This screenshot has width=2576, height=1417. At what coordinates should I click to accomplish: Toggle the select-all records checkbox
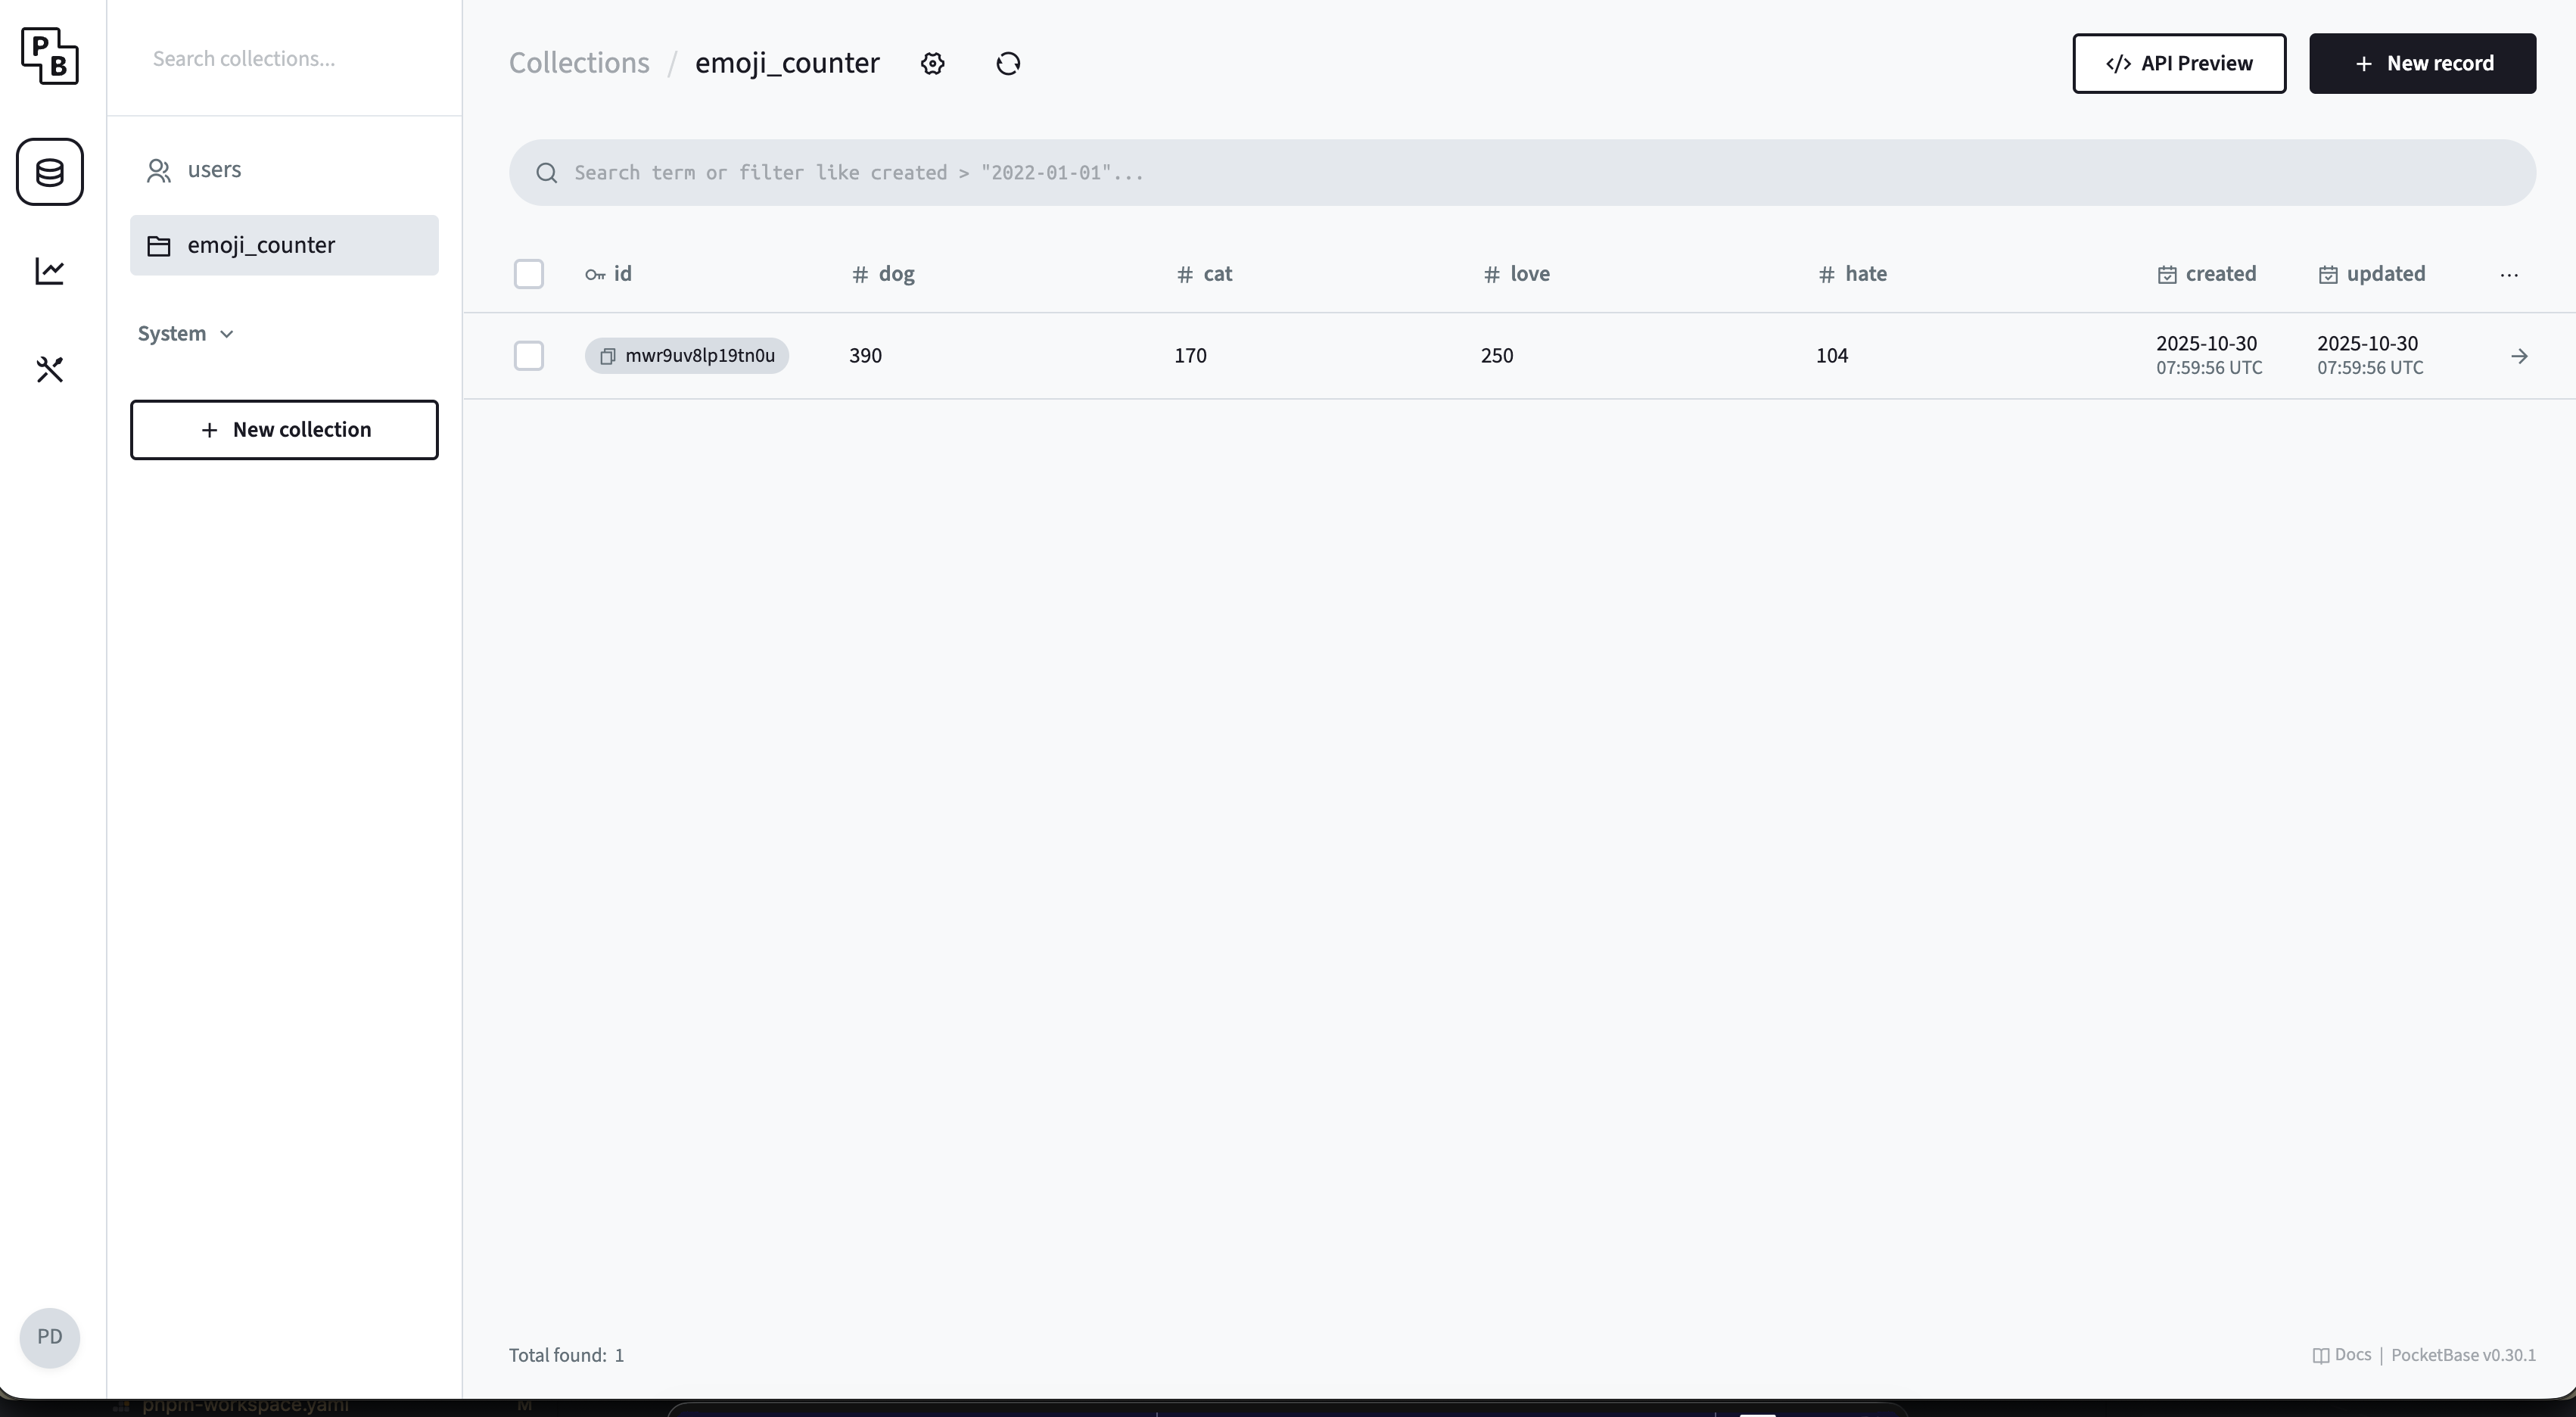(x=529, y=273)
